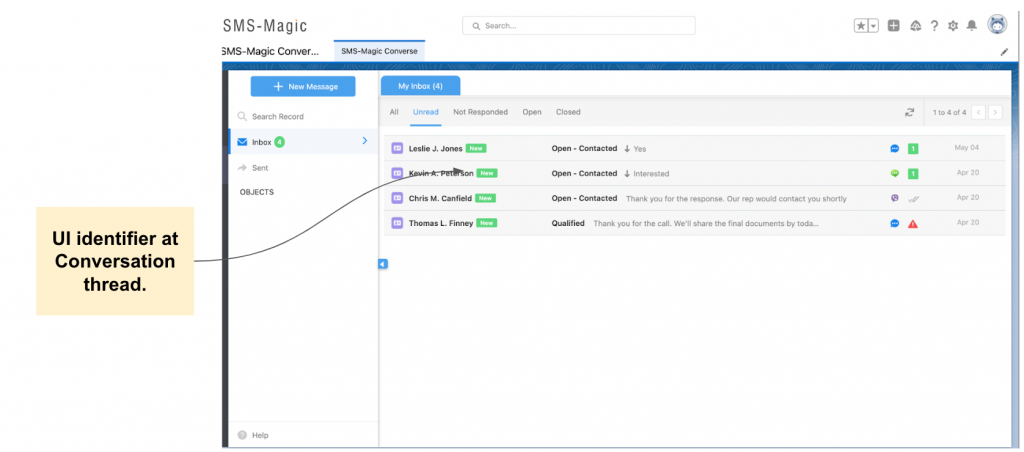Show Not Responded conversations

(480, 112)
